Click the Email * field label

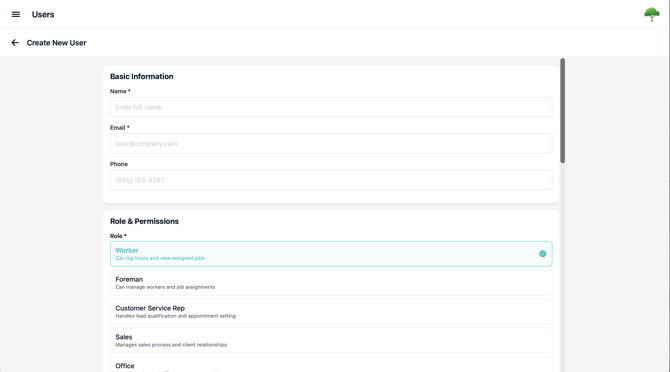click(120, 128)
